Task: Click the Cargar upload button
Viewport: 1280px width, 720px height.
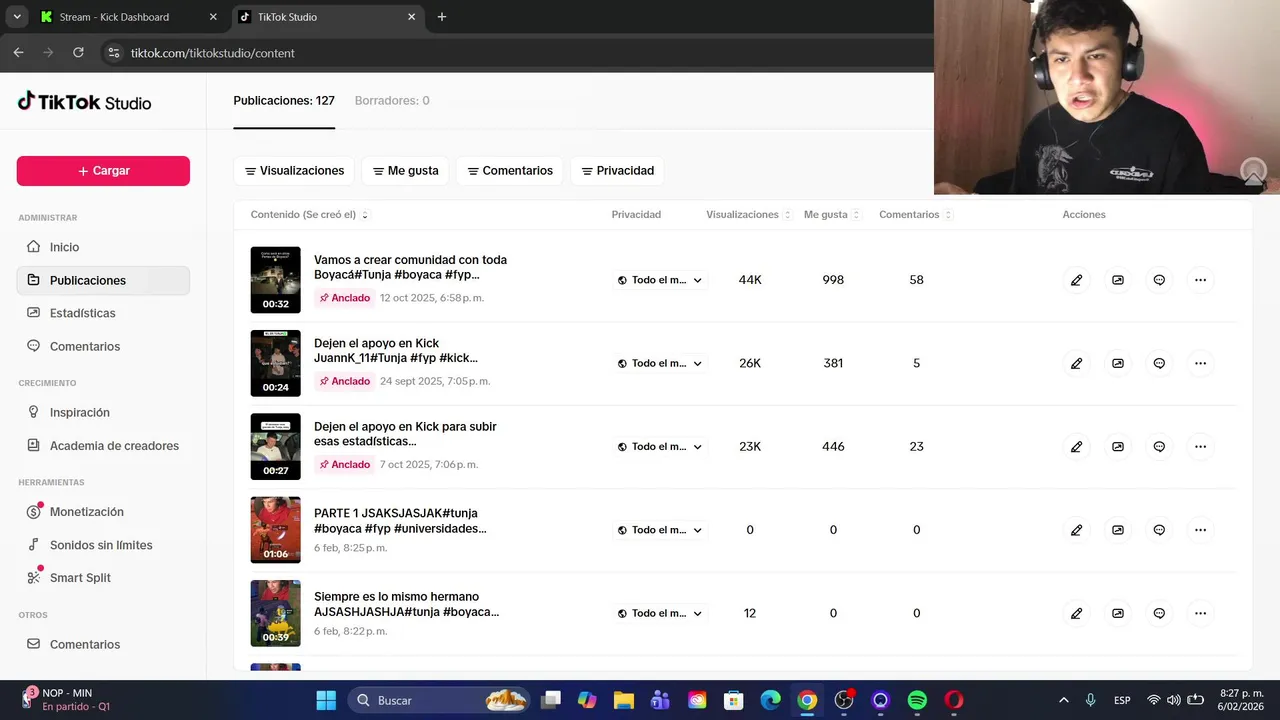Action: [x=103, y=171]
